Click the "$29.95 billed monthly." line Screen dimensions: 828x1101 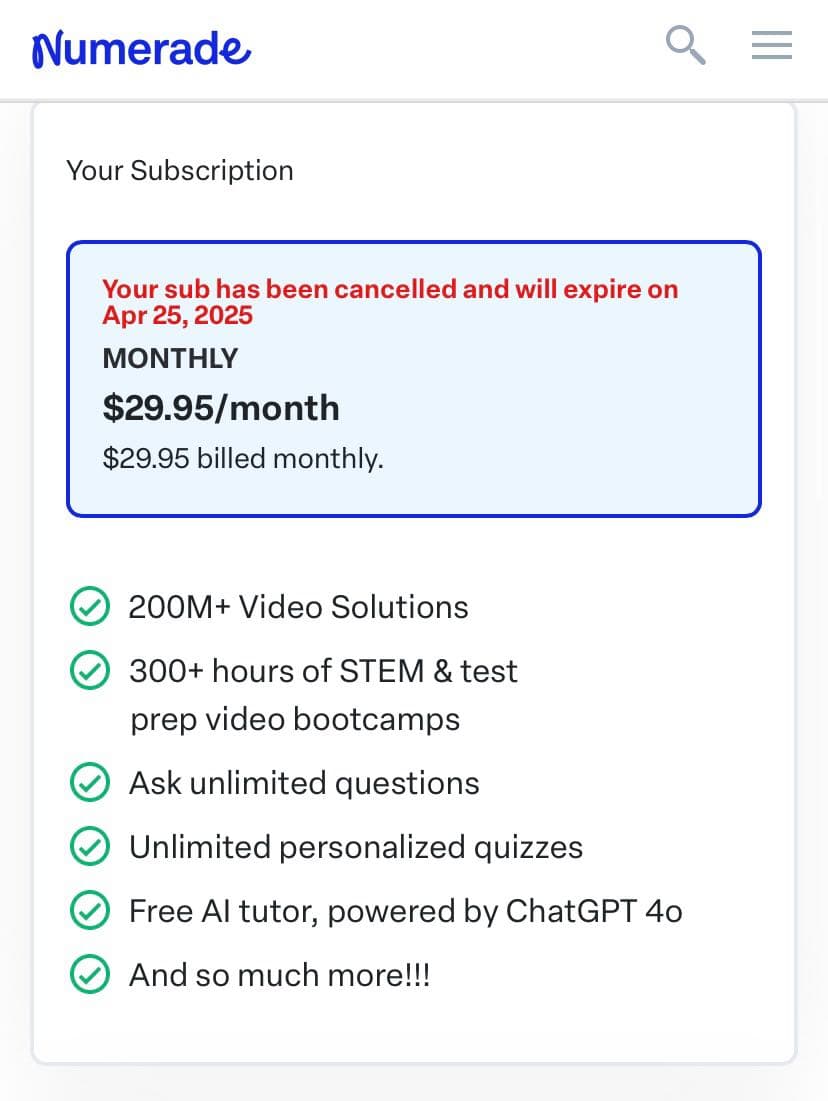(243, 459)
